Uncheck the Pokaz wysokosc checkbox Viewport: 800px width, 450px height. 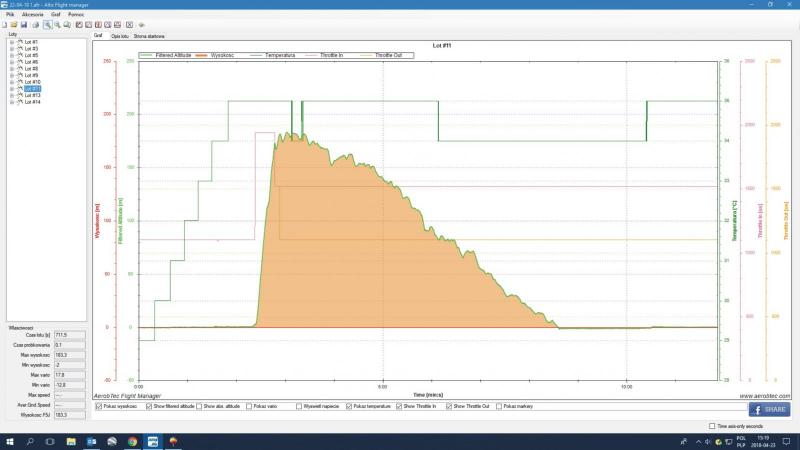[98, 406]
